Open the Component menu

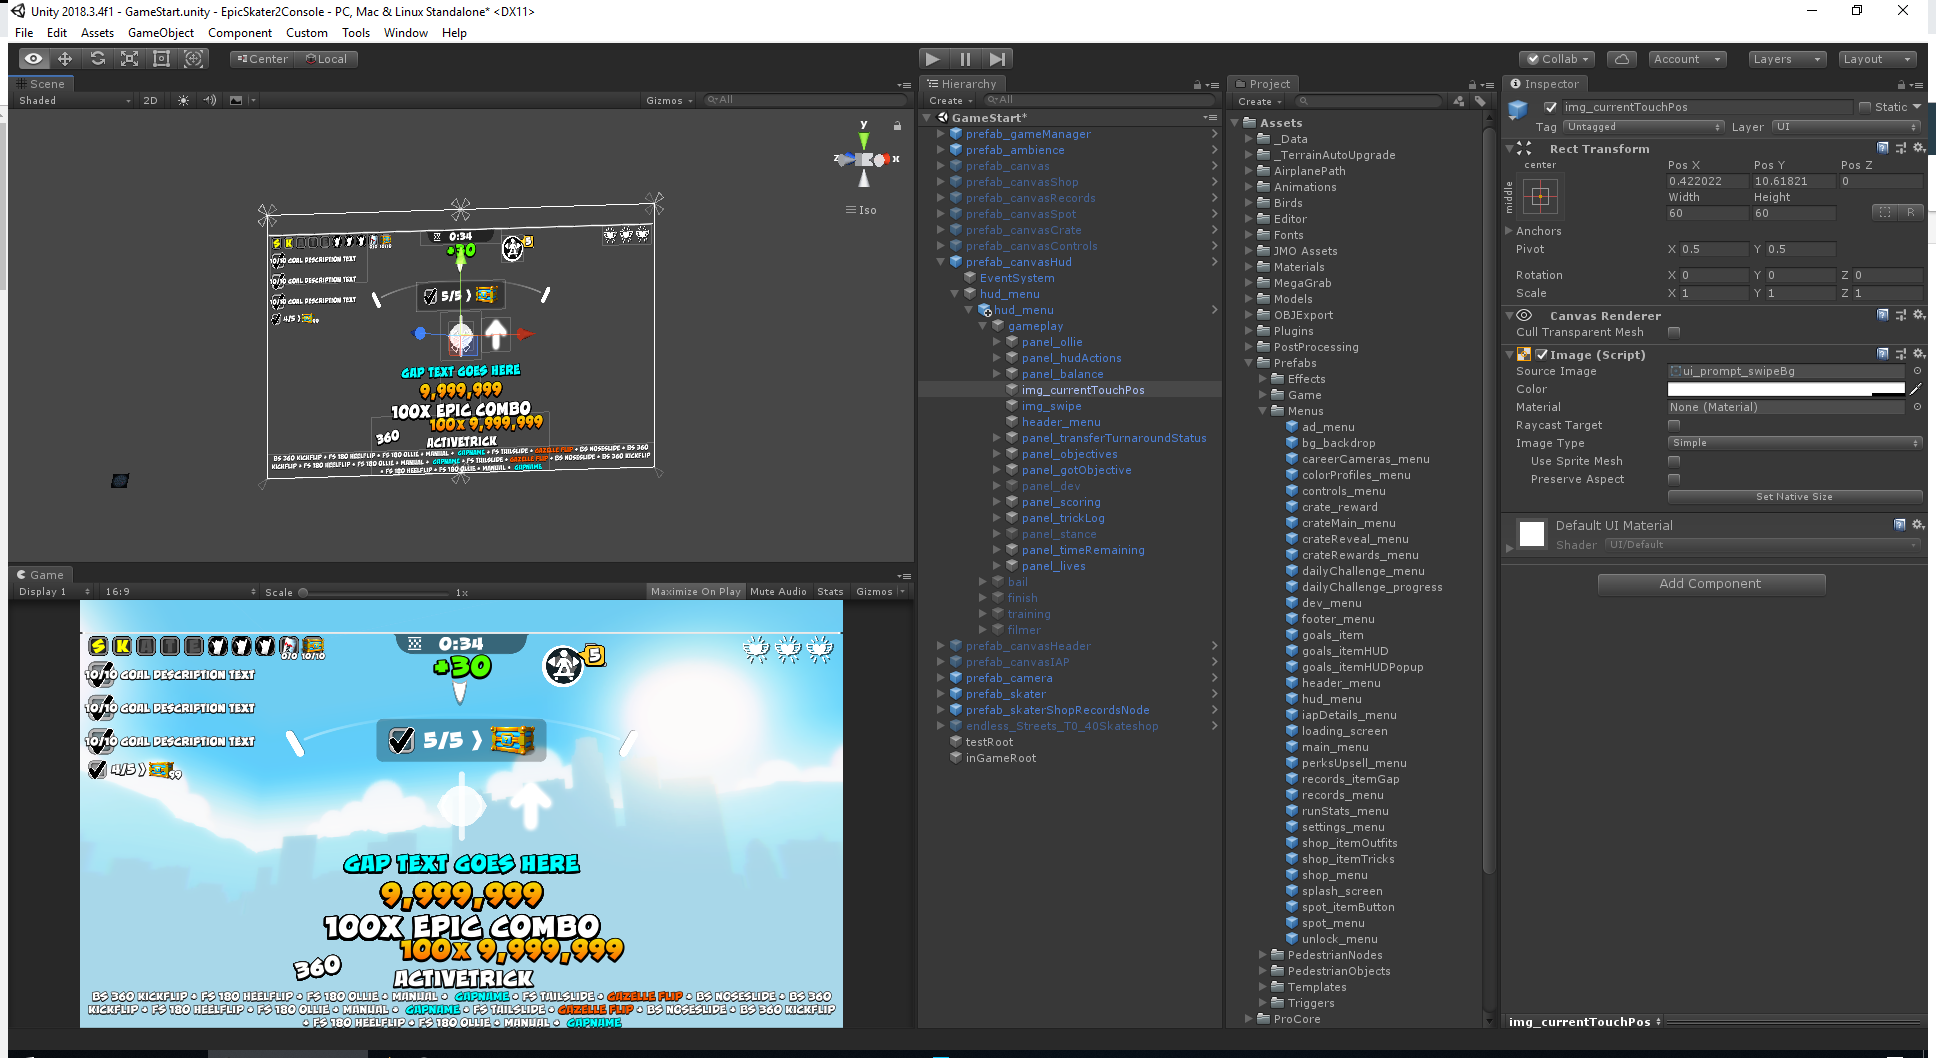coord(239,33)
